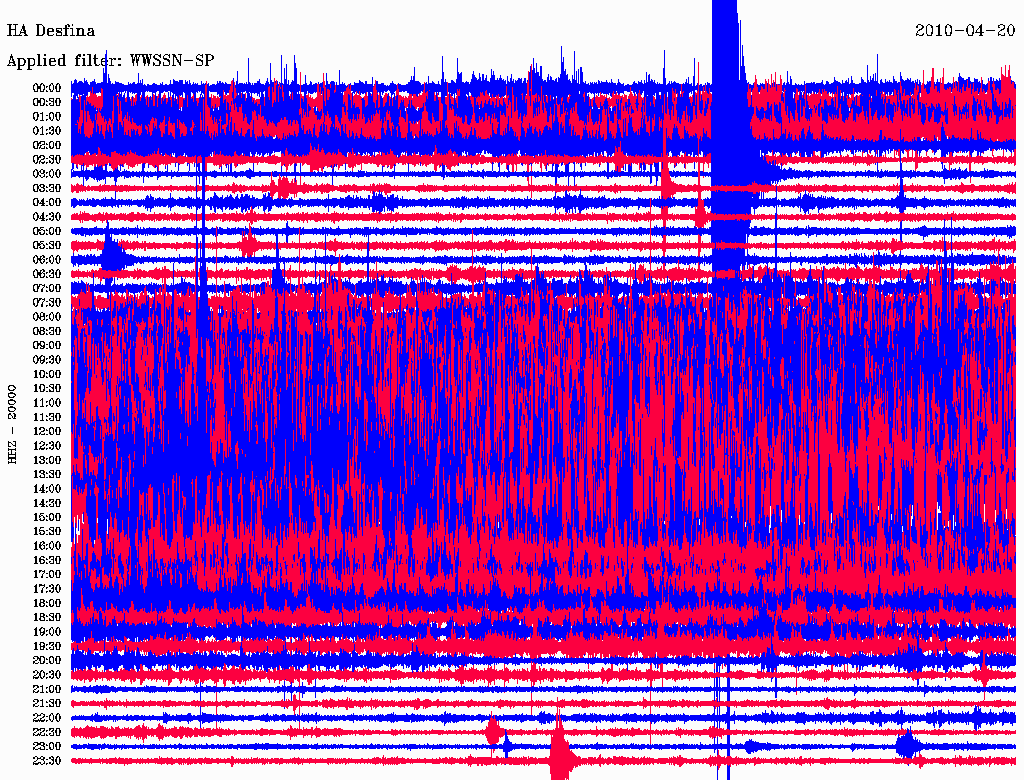Select the 12:00 time label
Image resolution: width=1024 pixels, height=780 pixels.
tap(46, 432)
